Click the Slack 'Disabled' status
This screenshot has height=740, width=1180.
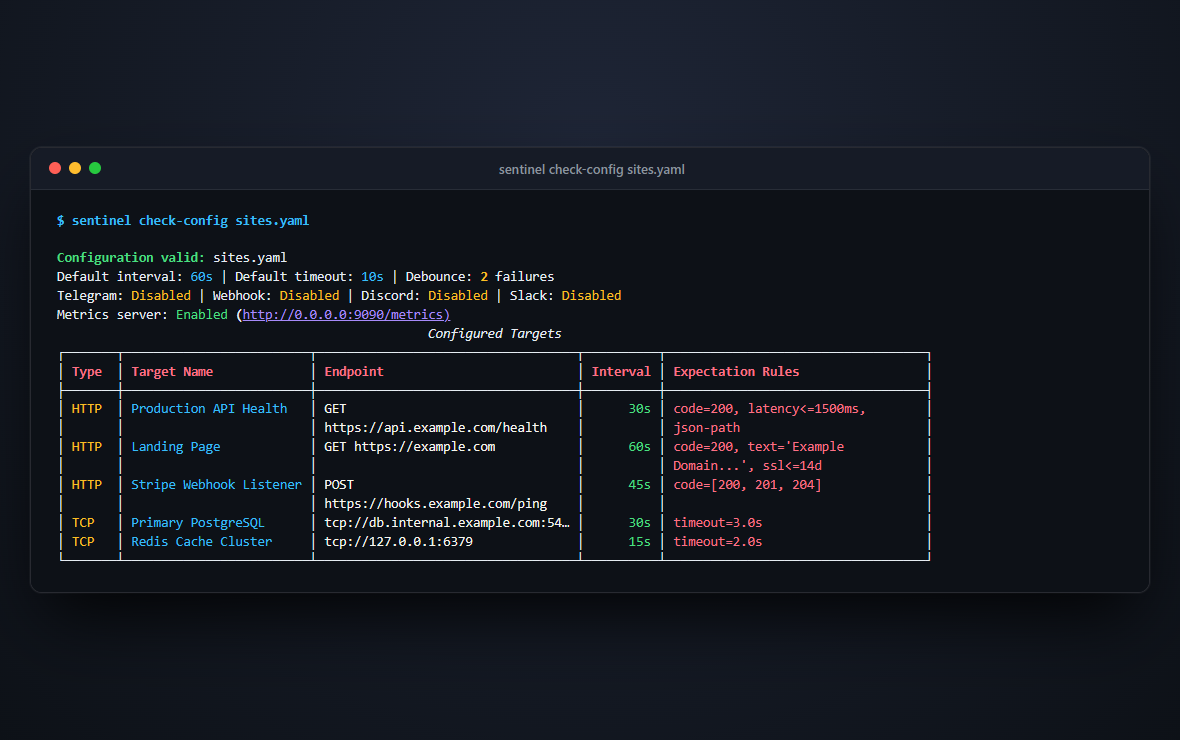(x=592, y=296)
